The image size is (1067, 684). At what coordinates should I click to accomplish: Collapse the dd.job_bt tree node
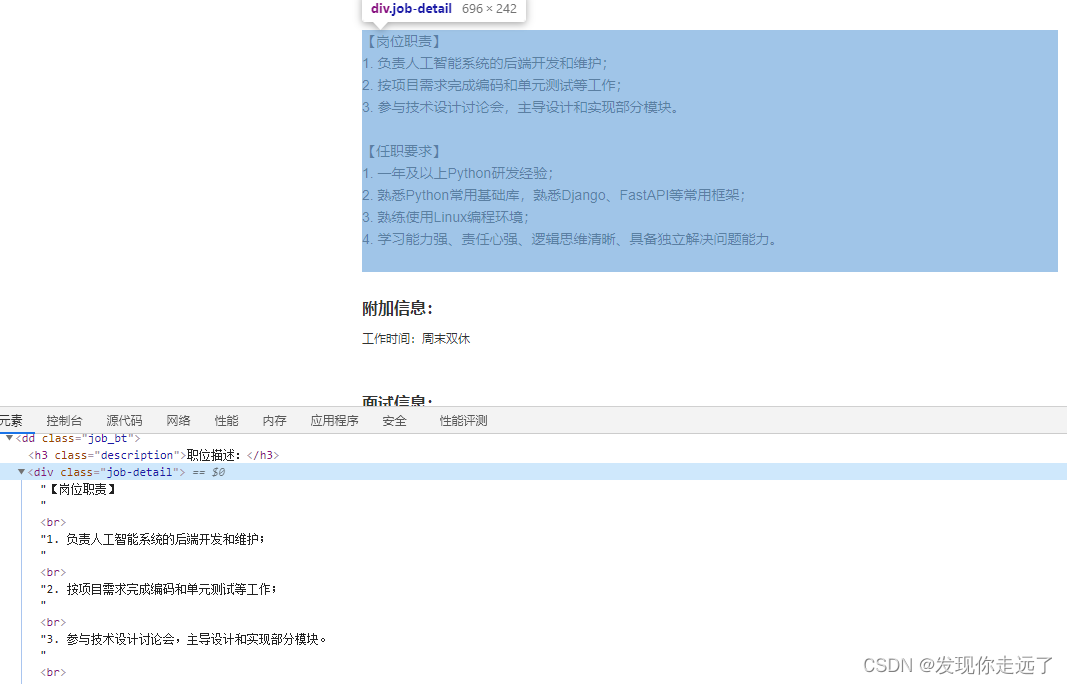tap(8, 437)
